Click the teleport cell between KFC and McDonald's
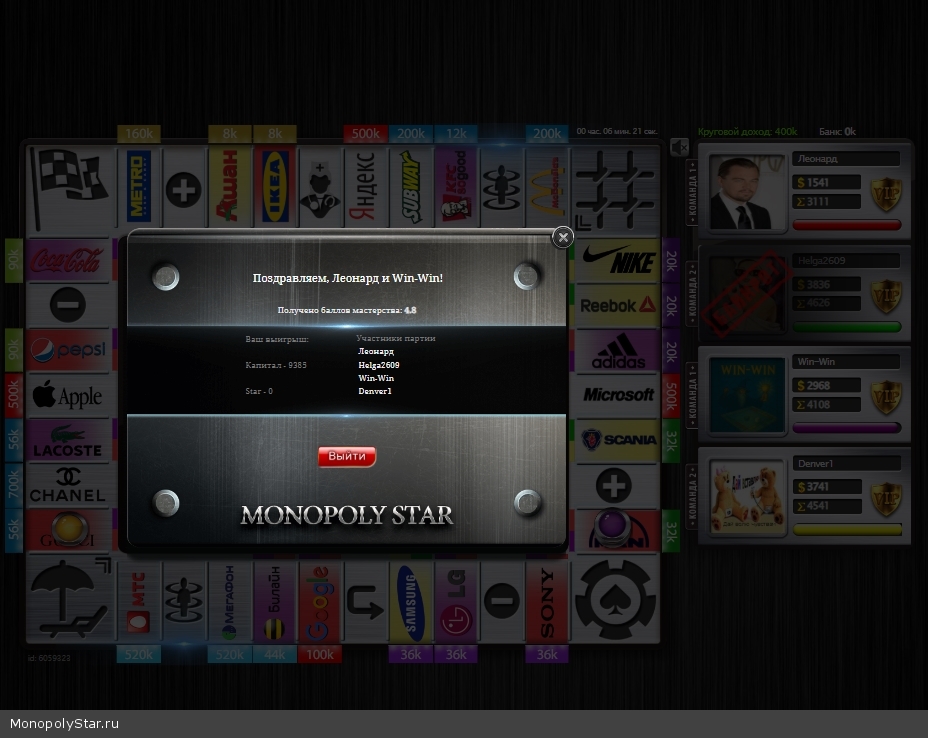 [502, 187]
